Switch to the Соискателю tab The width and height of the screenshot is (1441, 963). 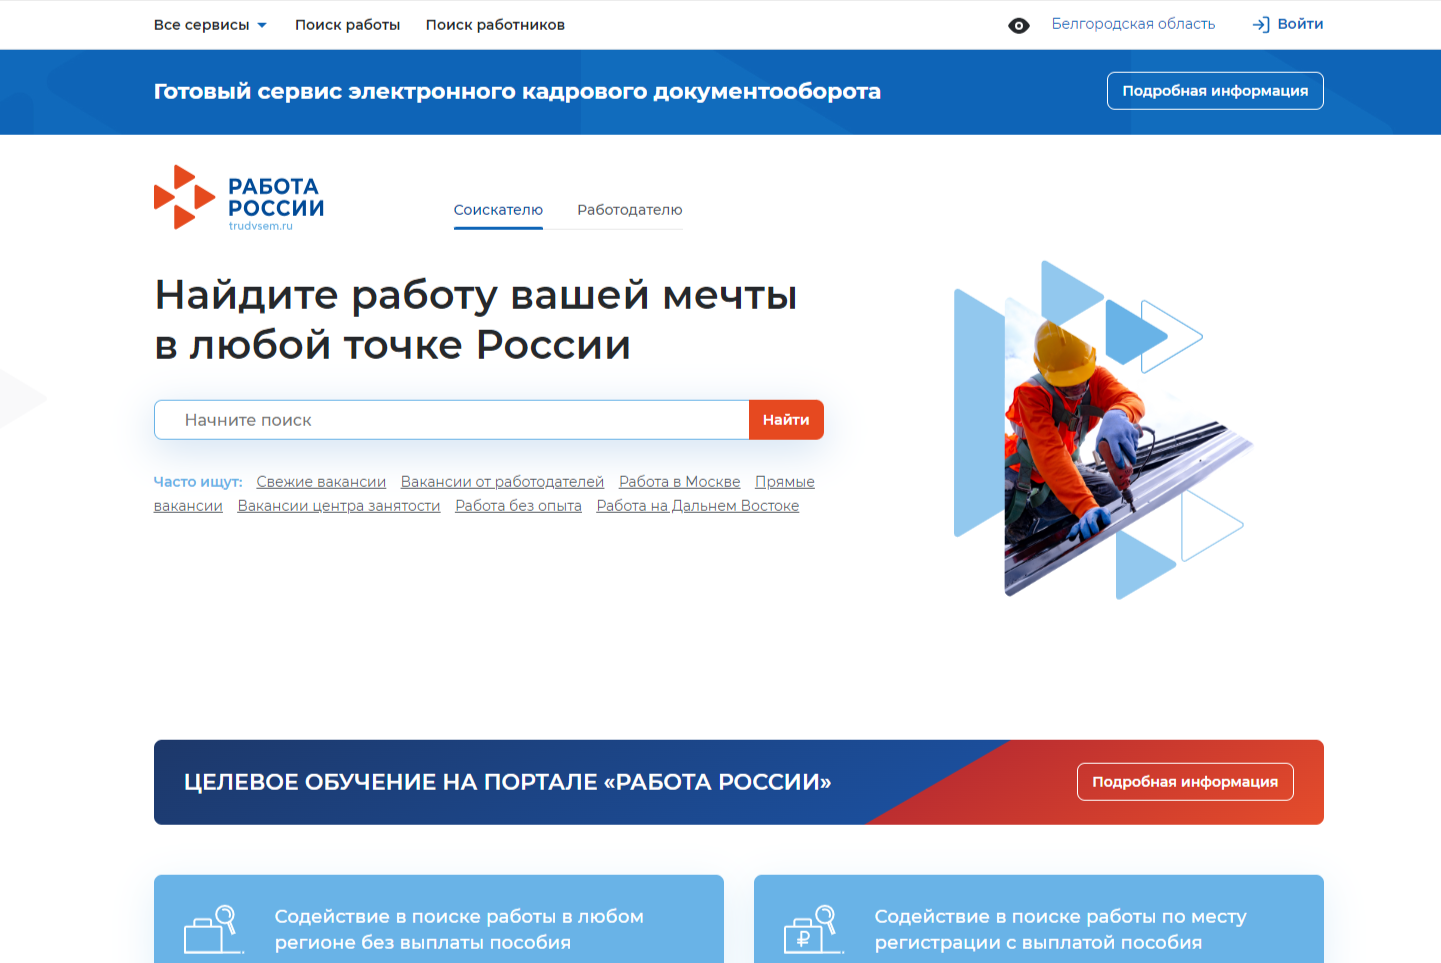[x=498, y=210]
